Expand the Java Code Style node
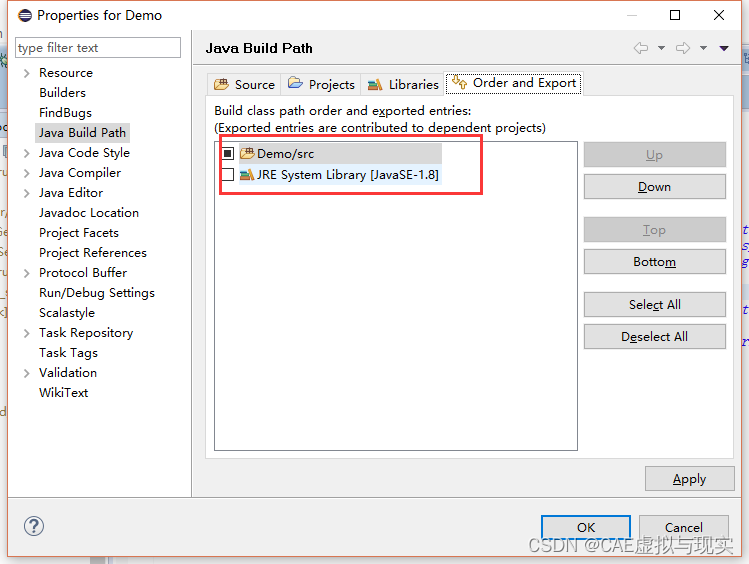 pyautogui.click(x=27, y=153)
